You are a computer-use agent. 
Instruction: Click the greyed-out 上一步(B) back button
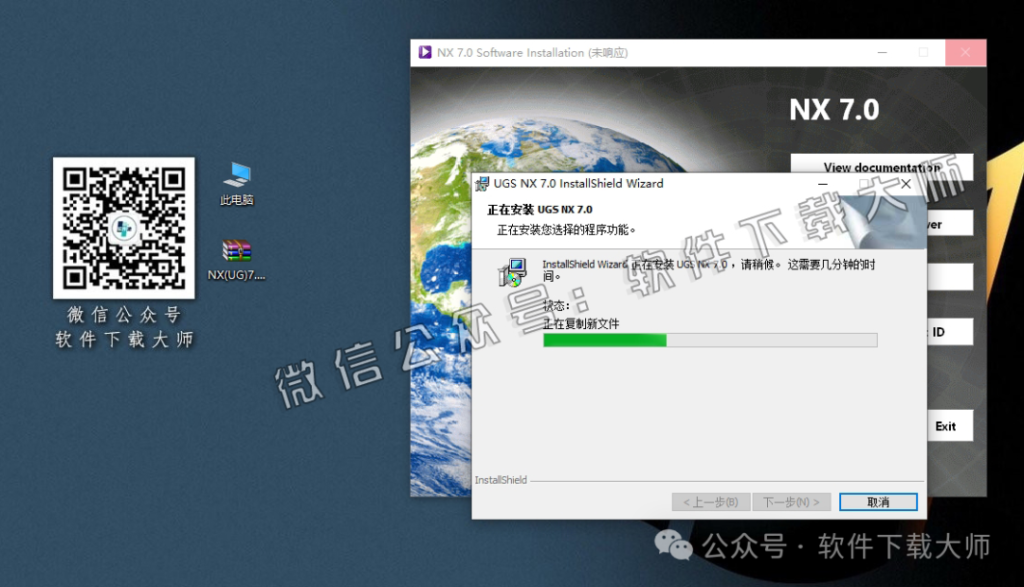point(710,502)
